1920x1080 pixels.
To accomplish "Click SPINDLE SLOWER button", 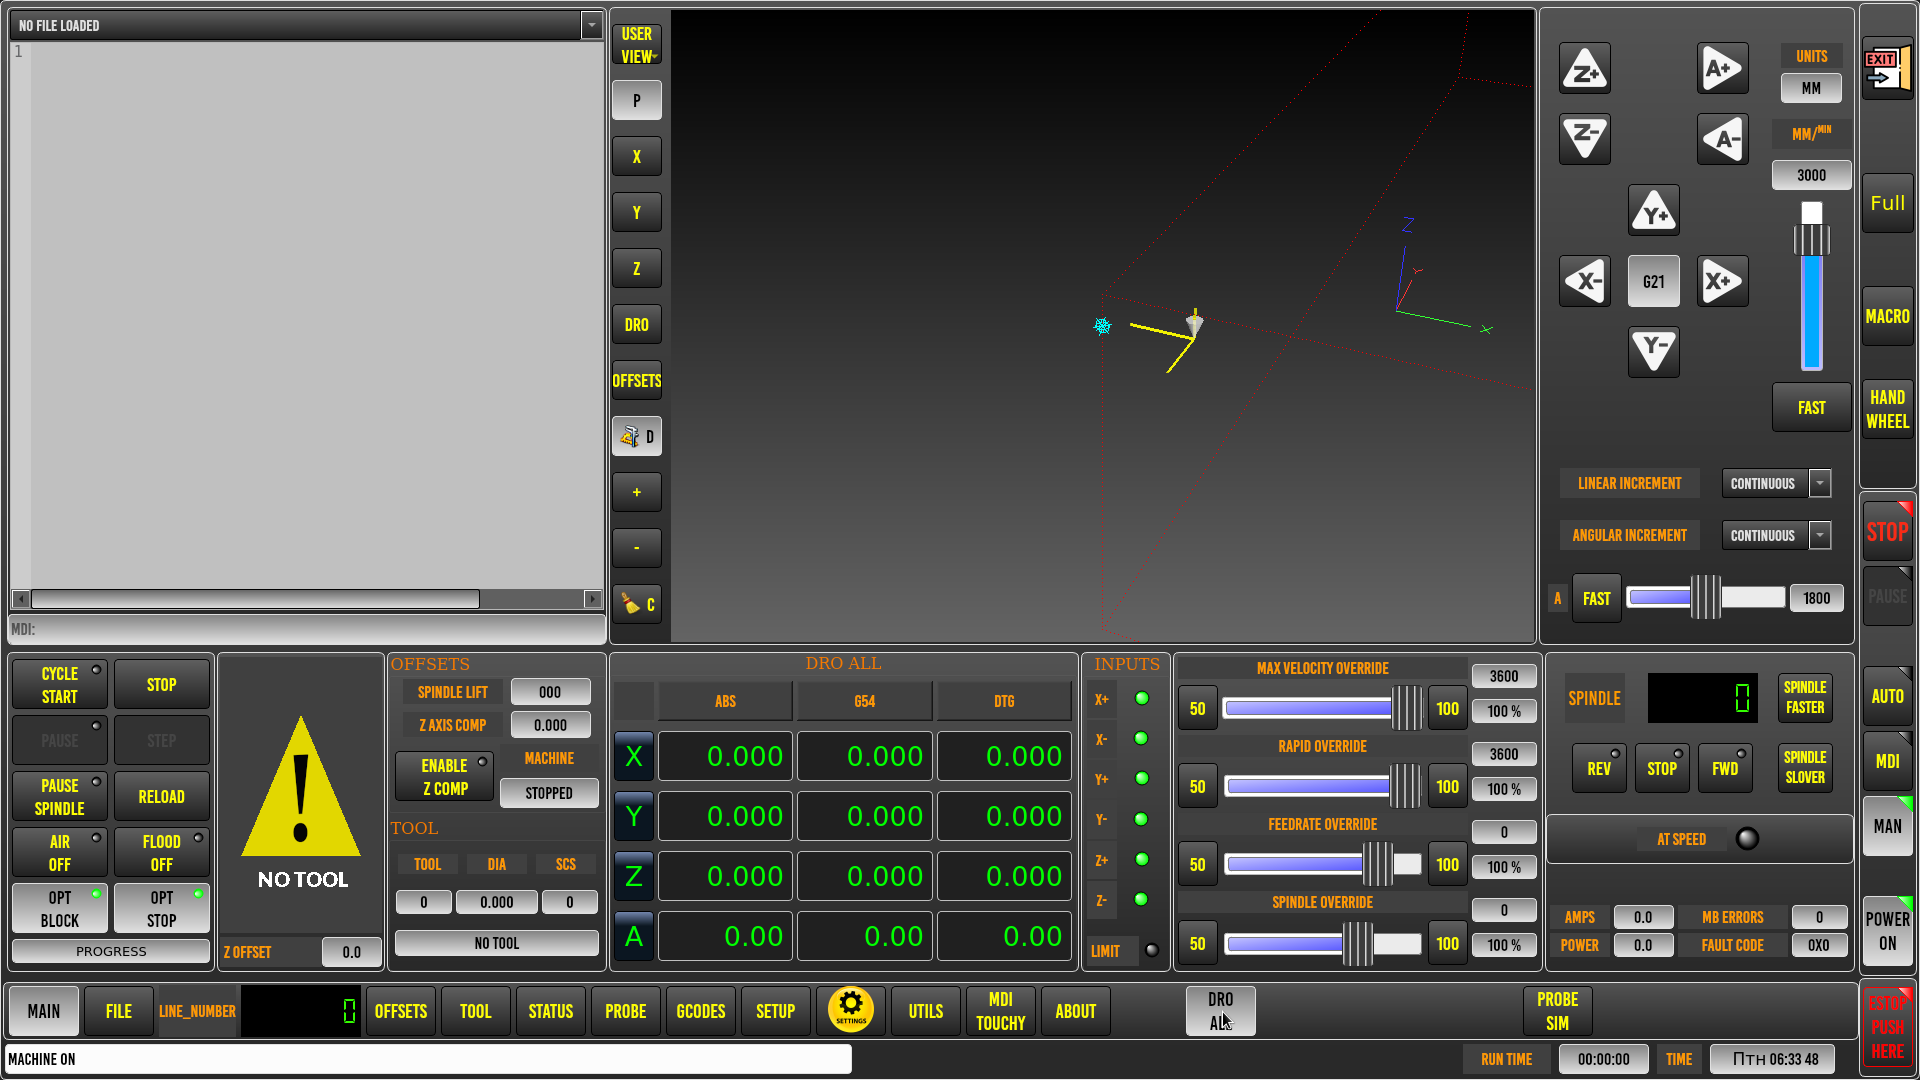I will point(1805,767).
